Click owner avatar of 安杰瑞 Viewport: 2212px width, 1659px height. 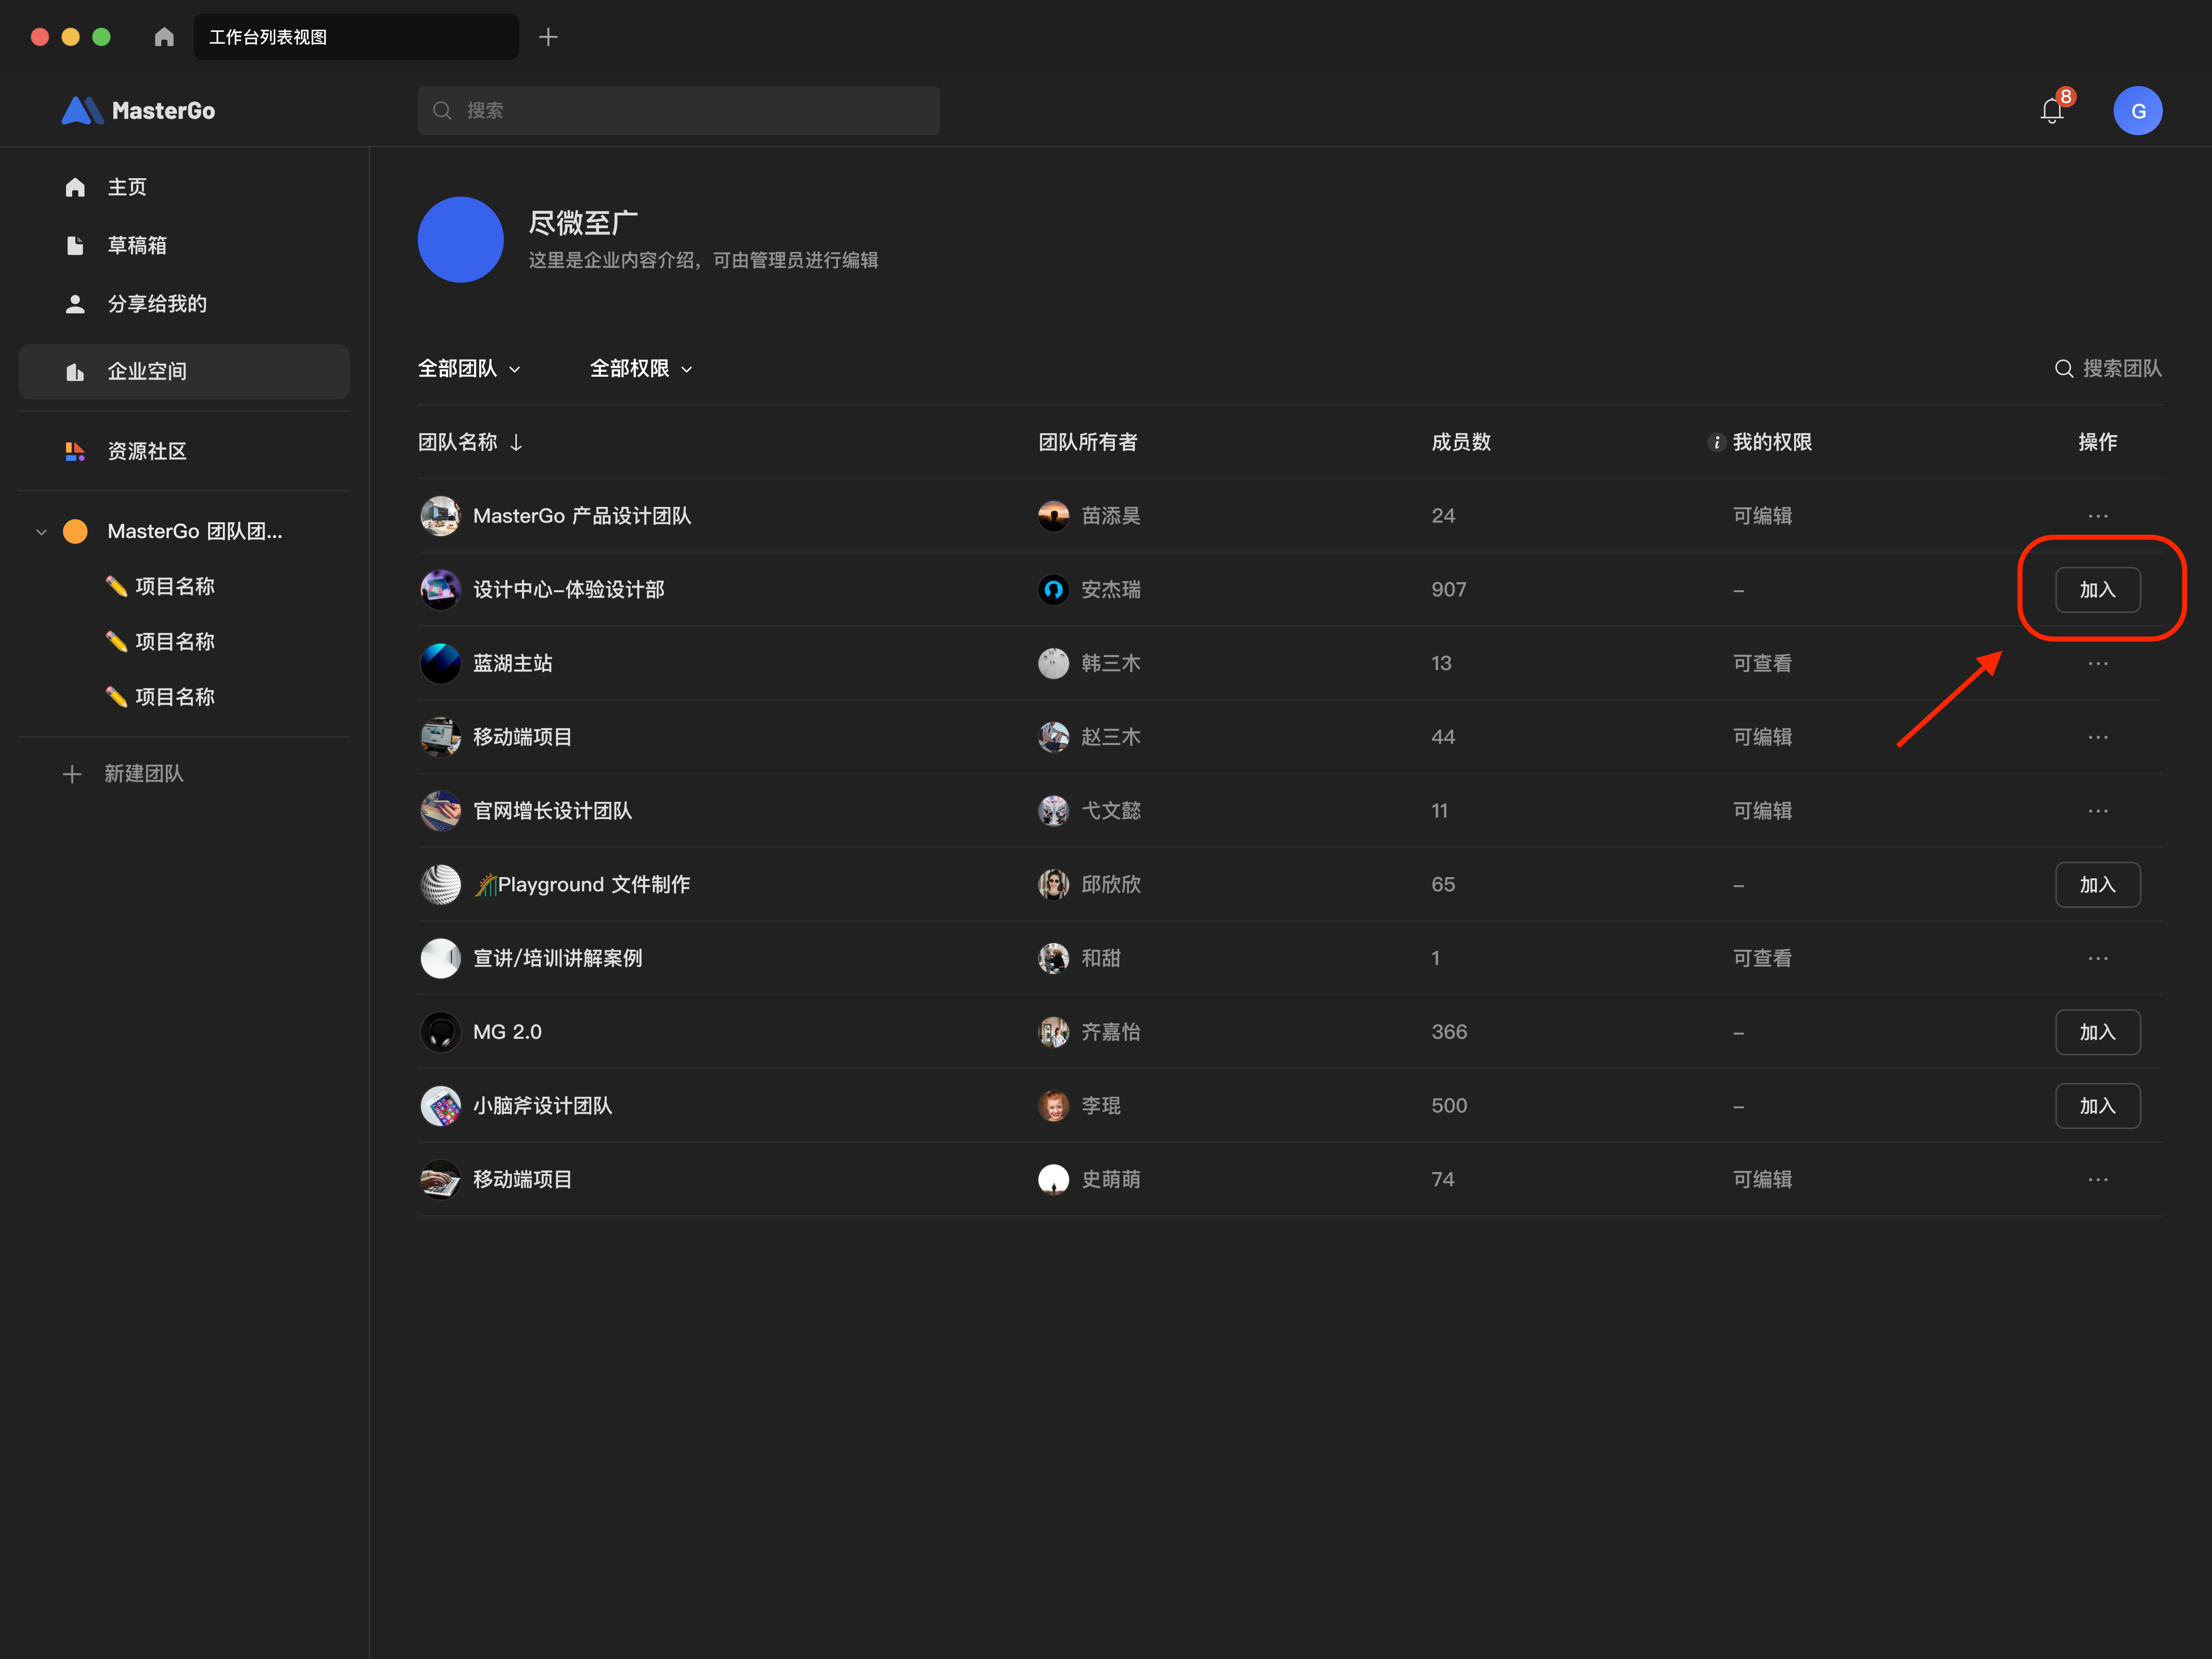[x=1054, y=590]
